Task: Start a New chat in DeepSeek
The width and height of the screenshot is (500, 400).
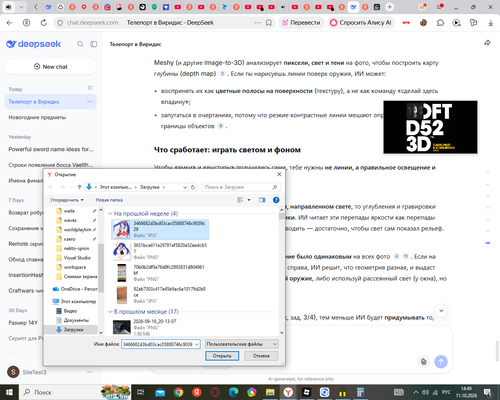Action: coord(51,67)
